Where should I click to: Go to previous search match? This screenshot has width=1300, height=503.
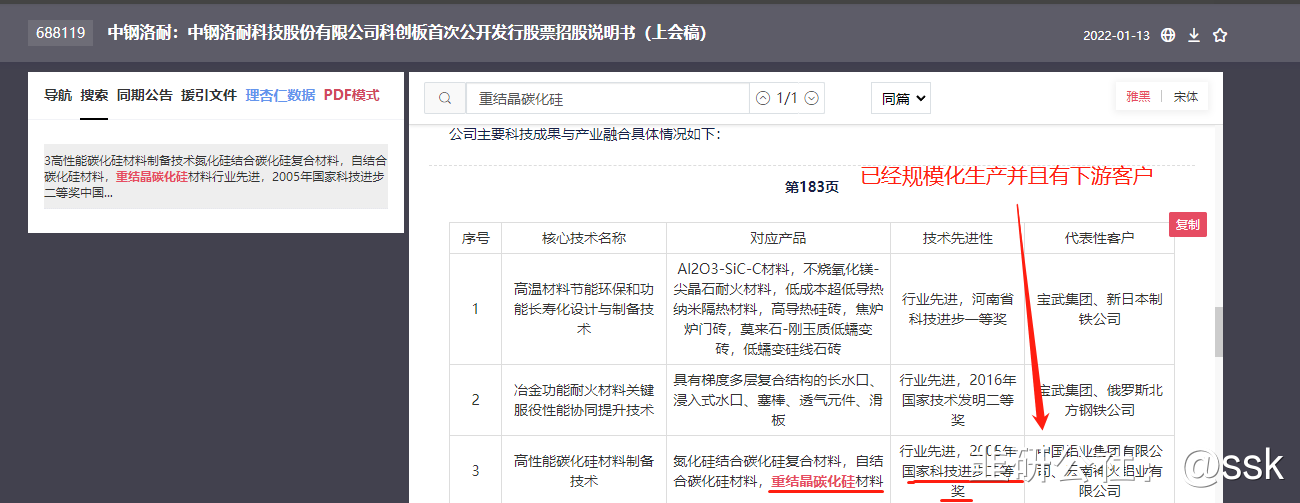(x=763, y=98)
